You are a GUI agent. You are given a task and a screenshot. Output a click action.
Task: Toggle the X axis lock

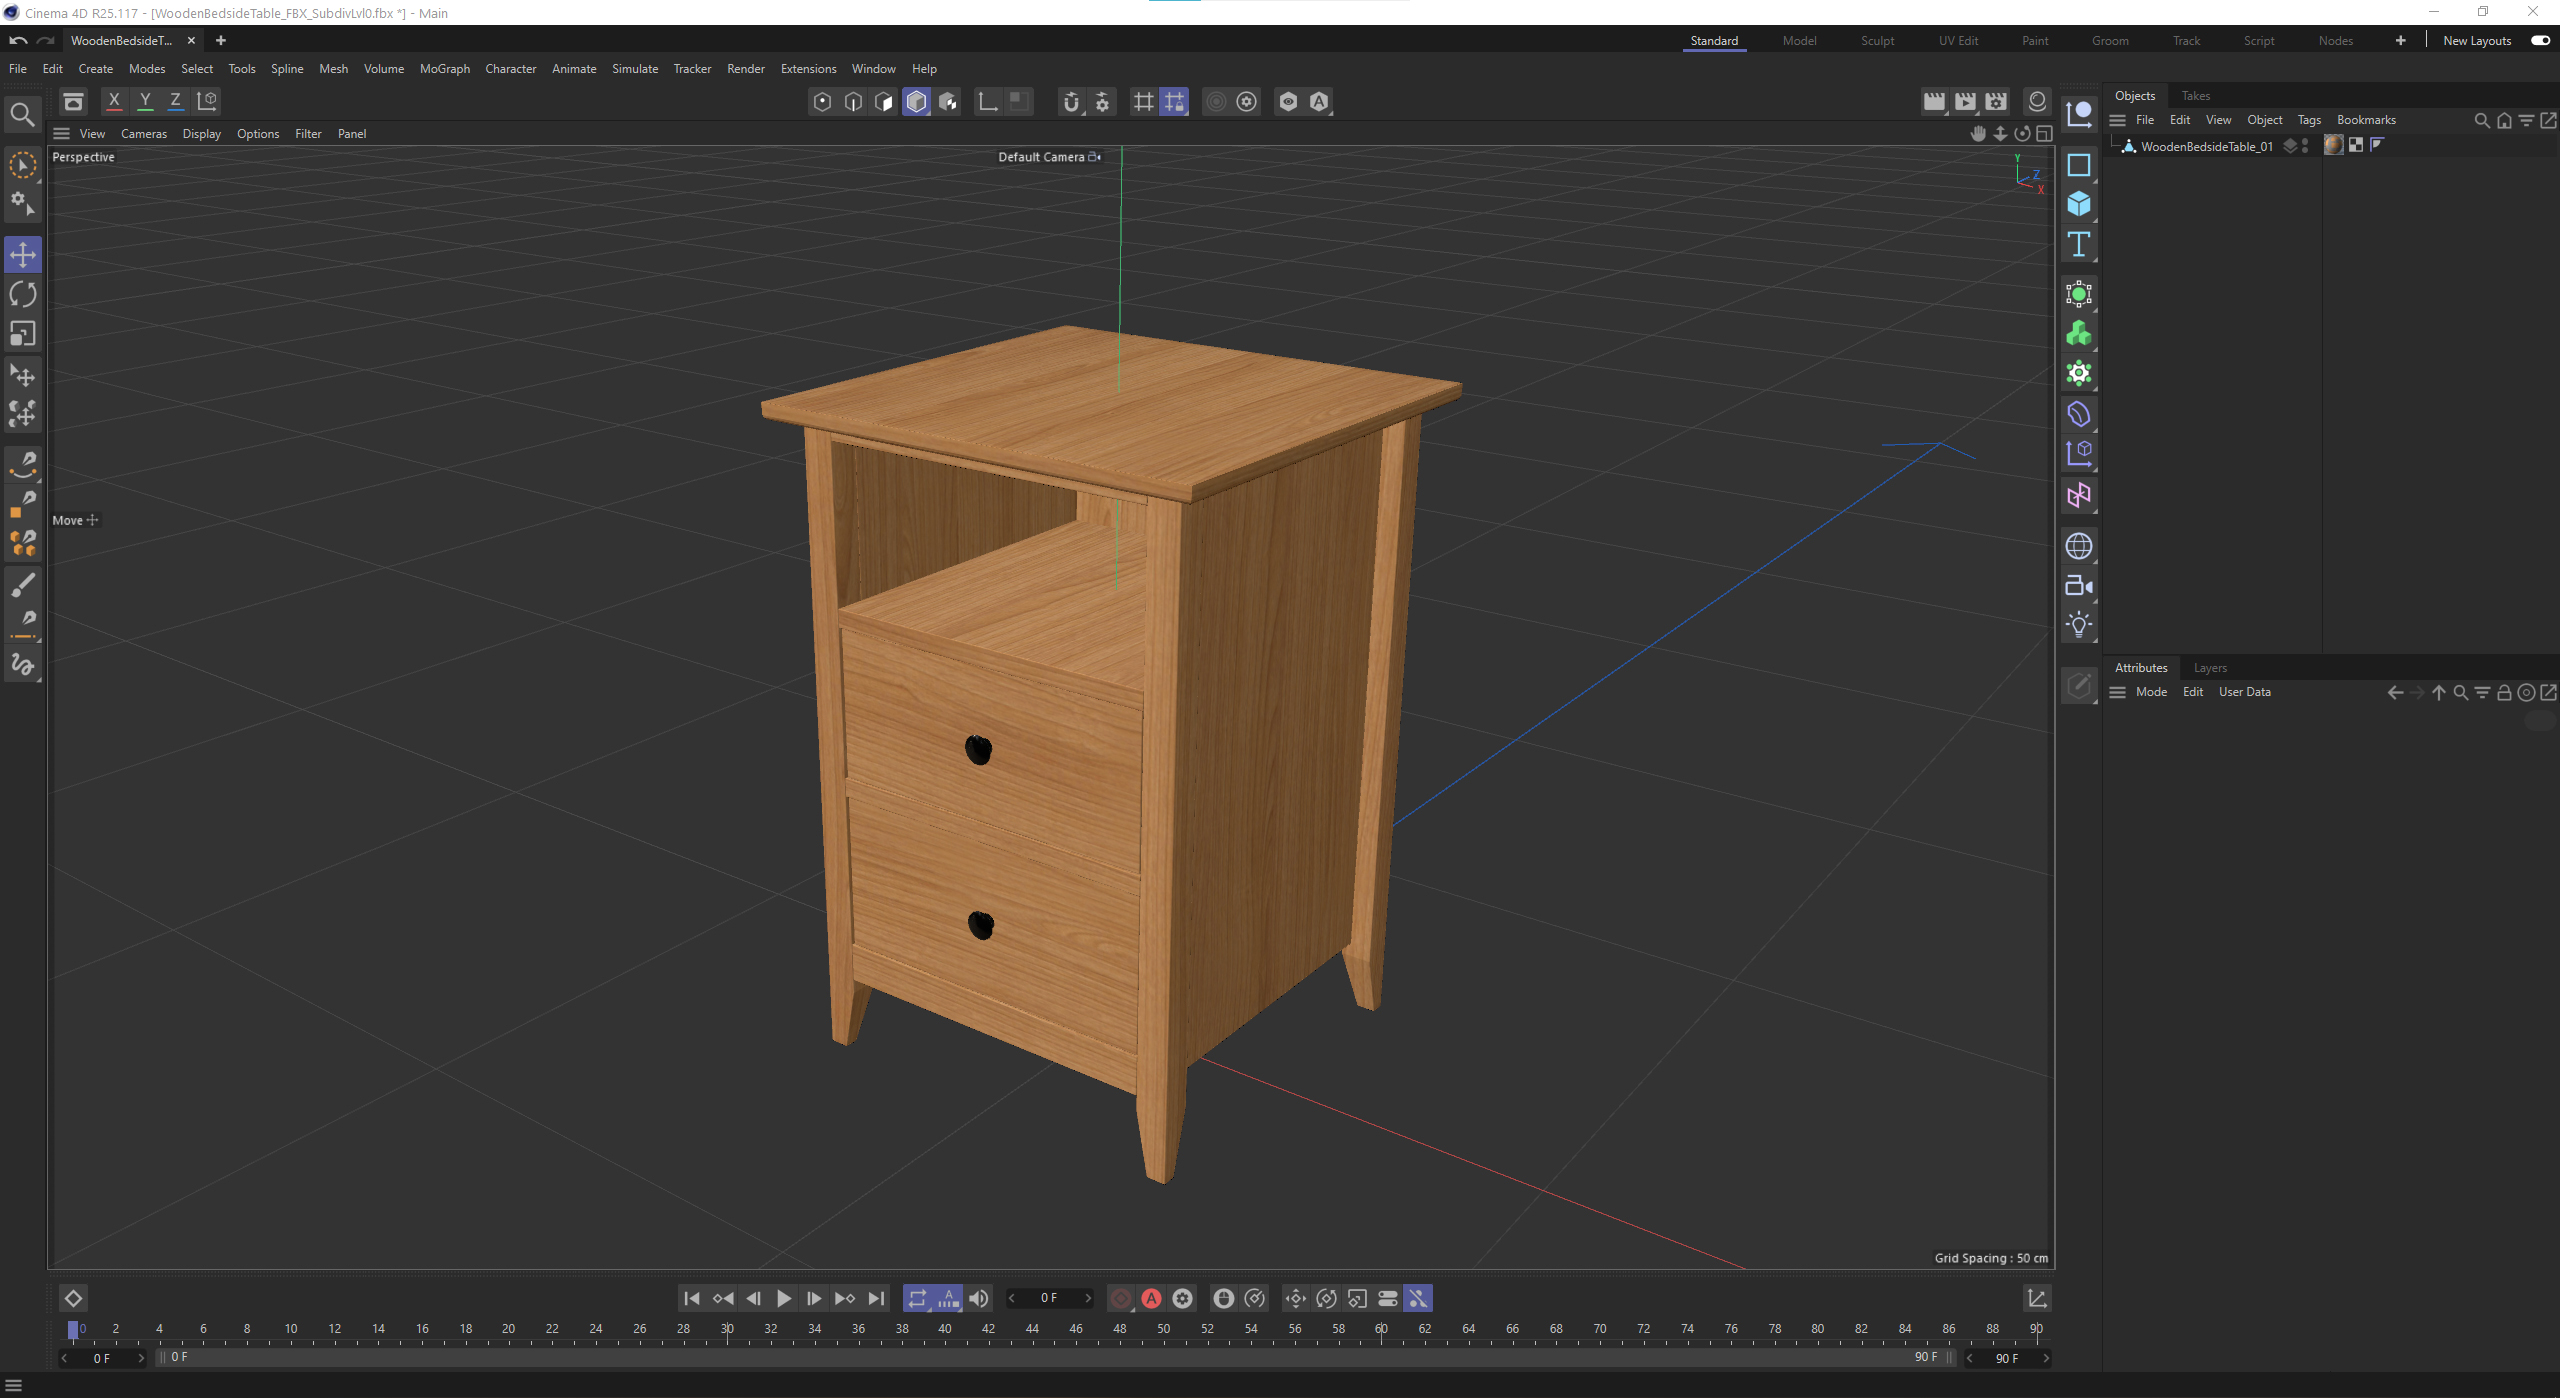pyautogui.click(x=114, y=101)
